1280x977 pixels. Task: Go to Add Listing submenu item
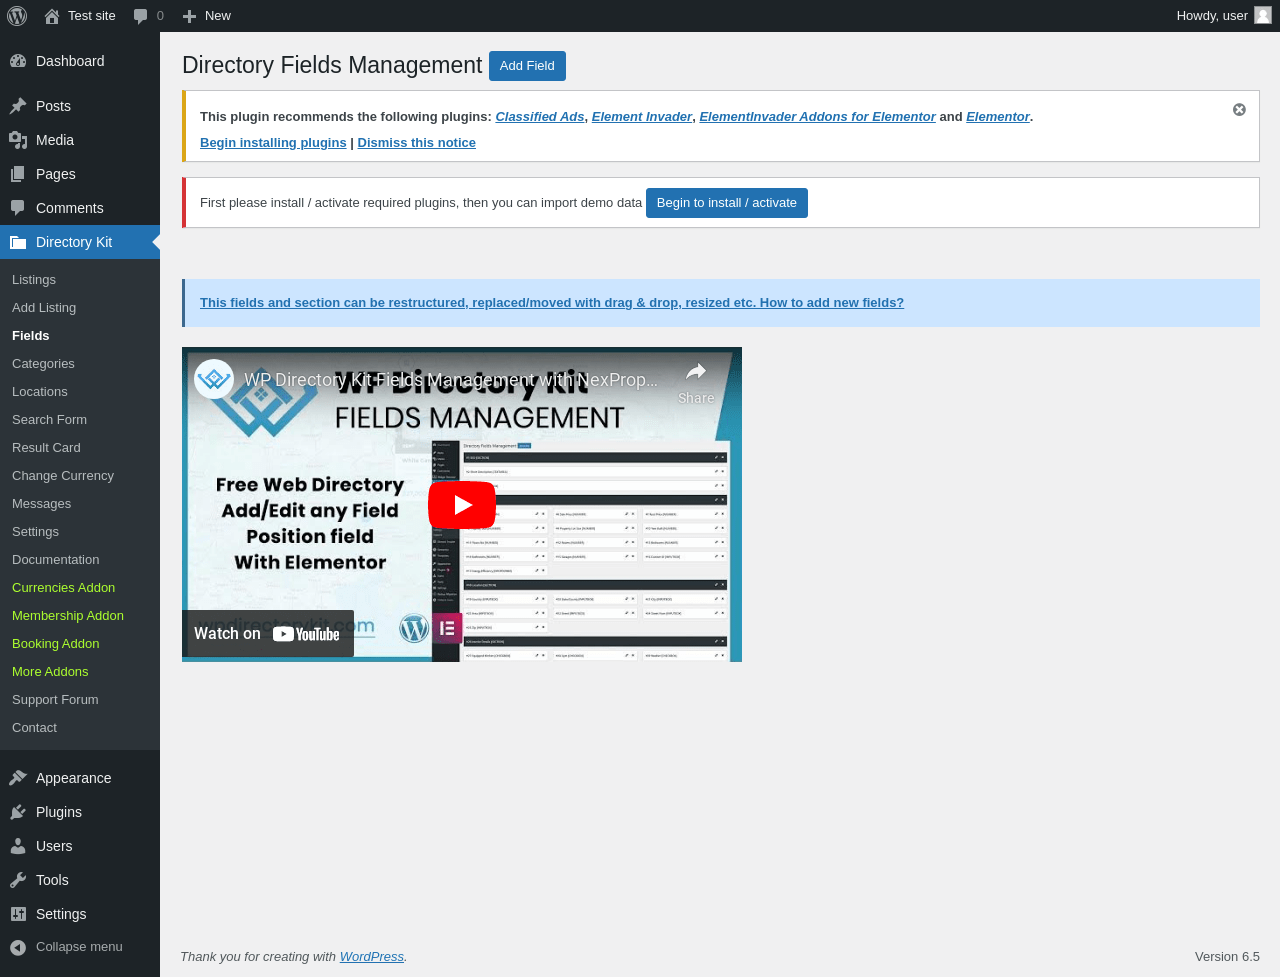coord(44,308)
